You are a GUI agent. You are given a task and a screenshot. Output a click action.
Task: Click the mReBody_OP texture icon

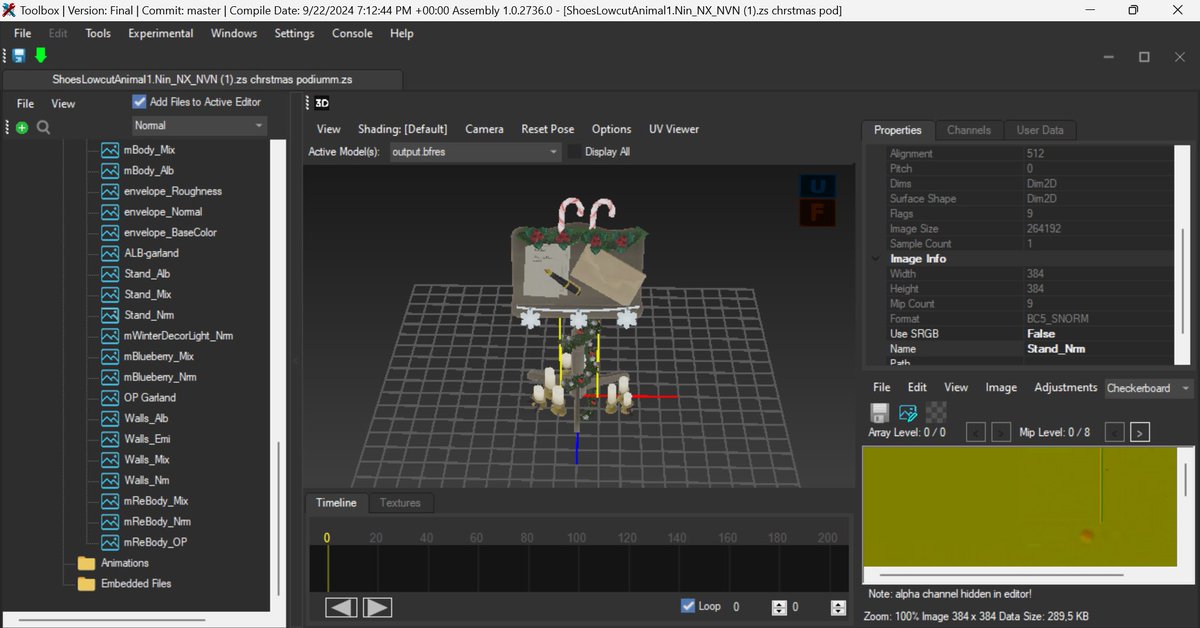(110, 542)
